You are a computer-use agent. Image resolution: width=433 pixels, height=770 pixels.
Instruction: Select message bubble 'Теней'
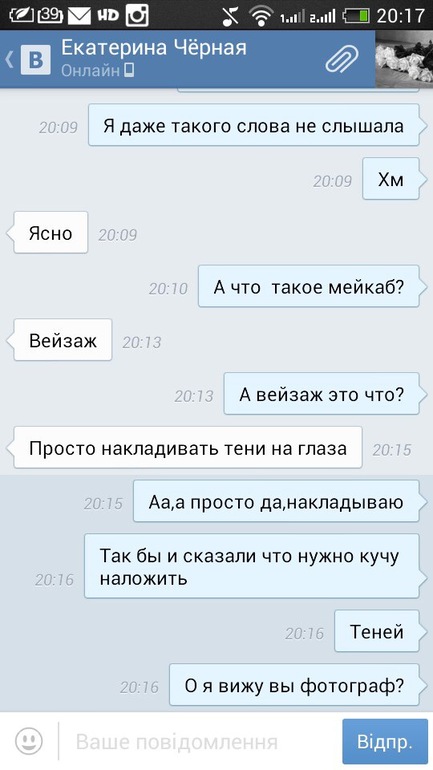pos(377,631)
